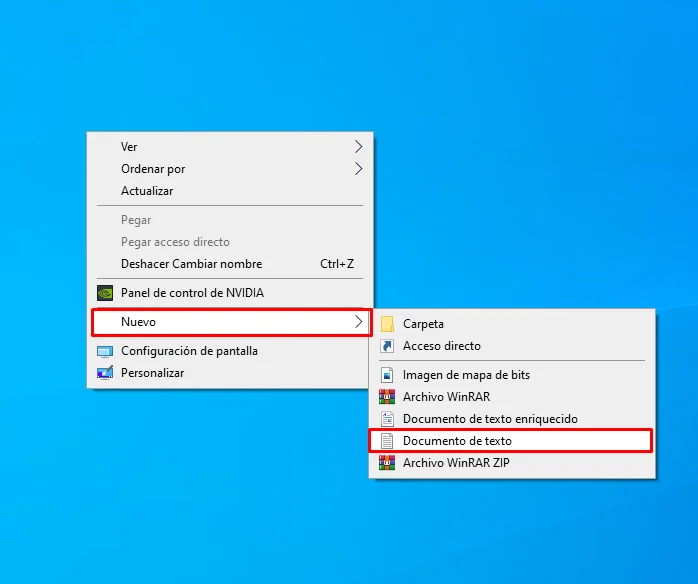Click the Imagen de mapa de bits icon
The height and width of the screenshot is (584, 698).
(387, 375)
